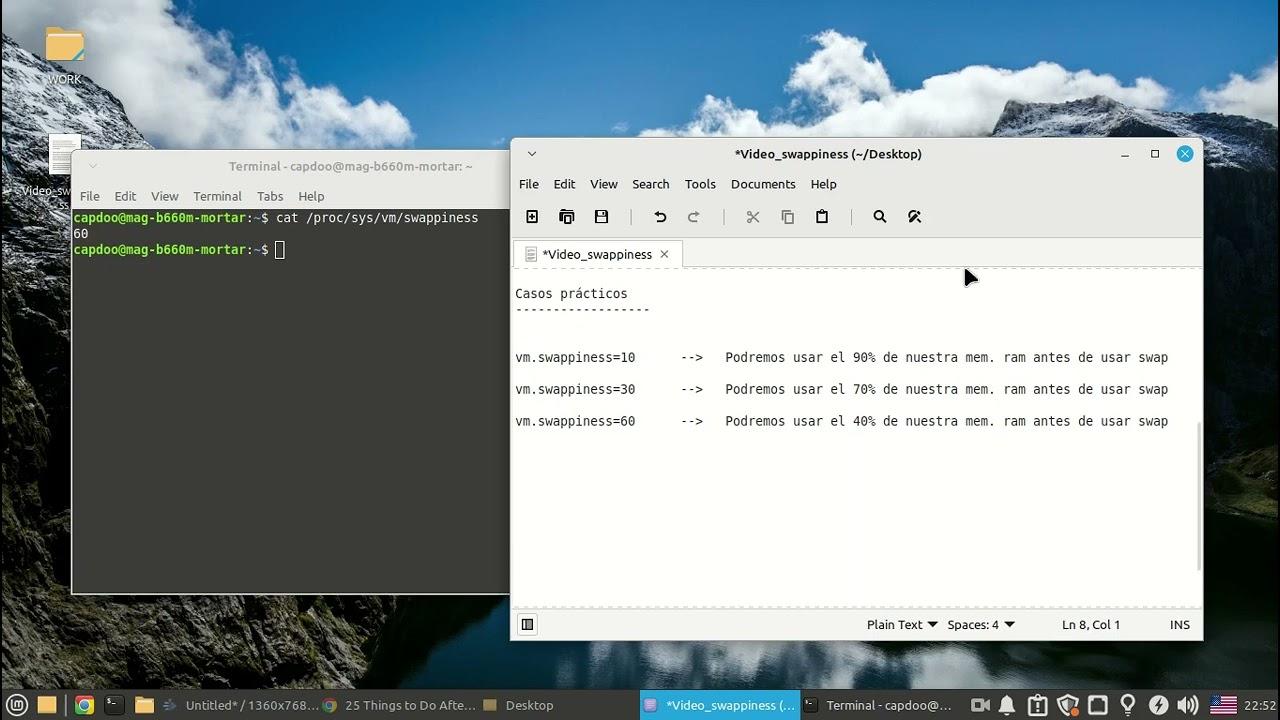Toggle INS overwrite mode in the status bar
This screenshot has height=720, width=1280.
pos(1179,624)
